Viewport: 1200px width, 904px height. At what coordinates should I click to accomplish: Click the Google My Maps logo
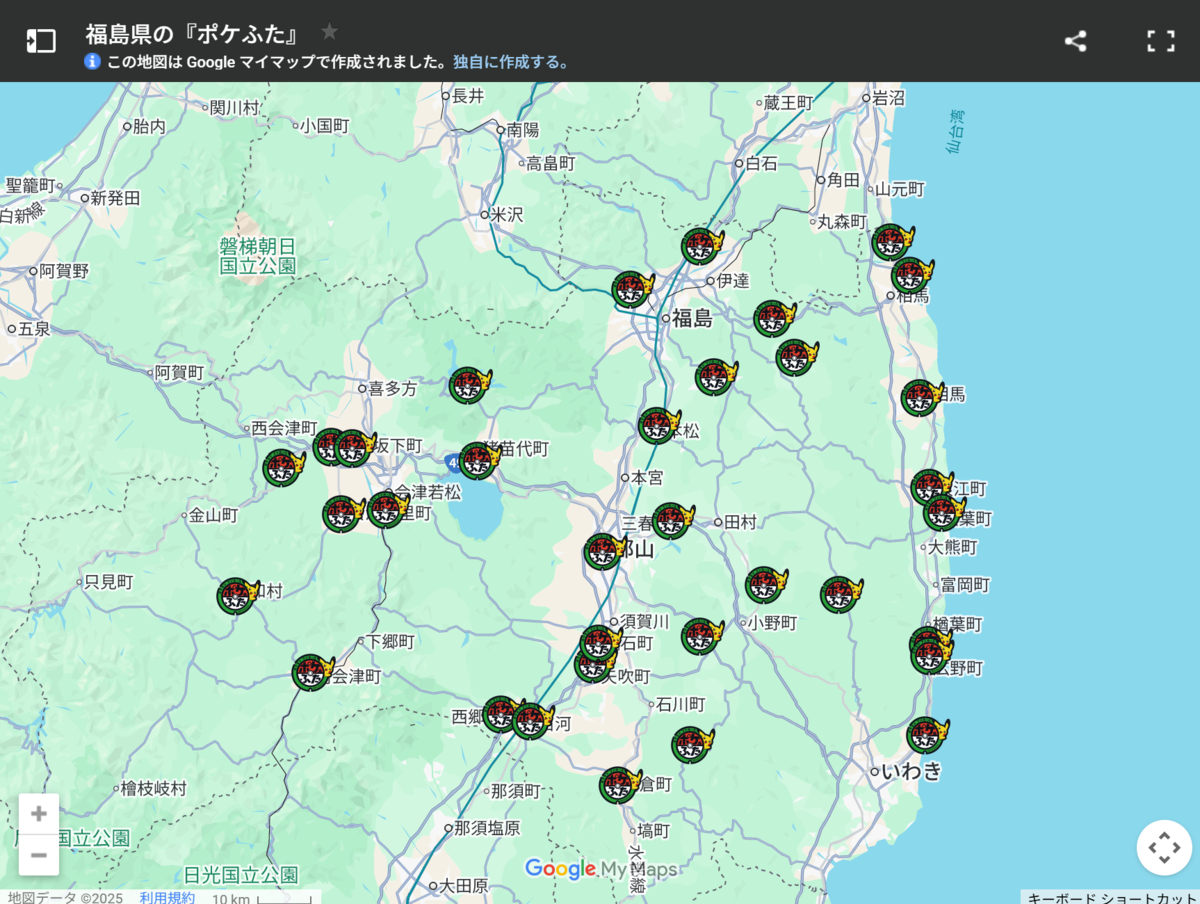601,869
